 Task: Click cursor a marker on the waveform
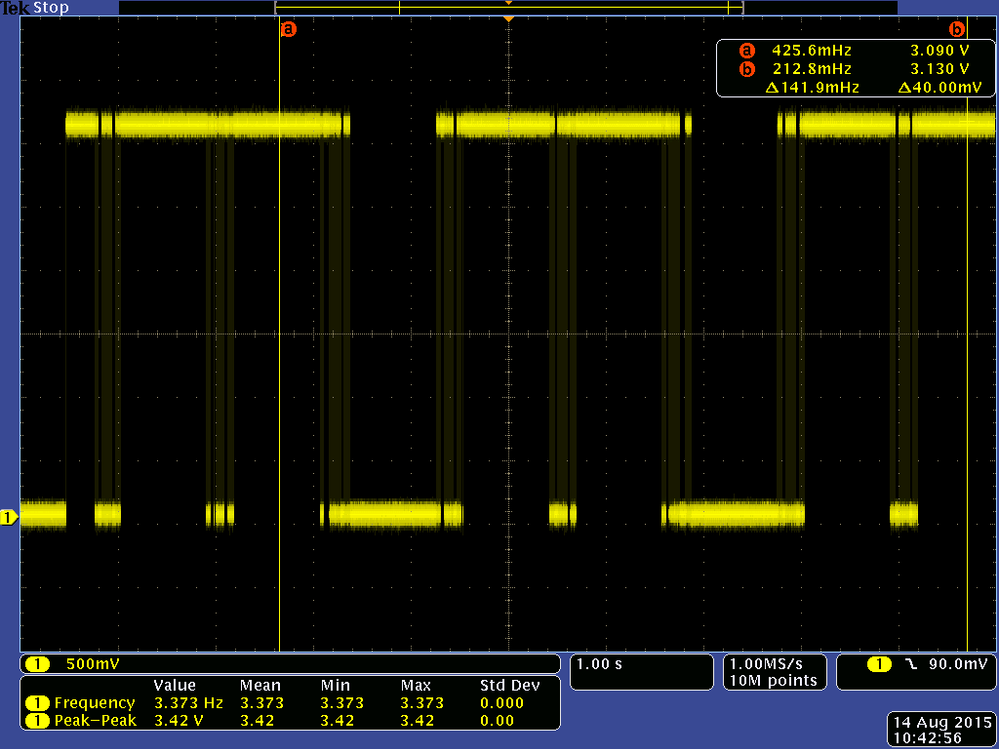(289, 29)
